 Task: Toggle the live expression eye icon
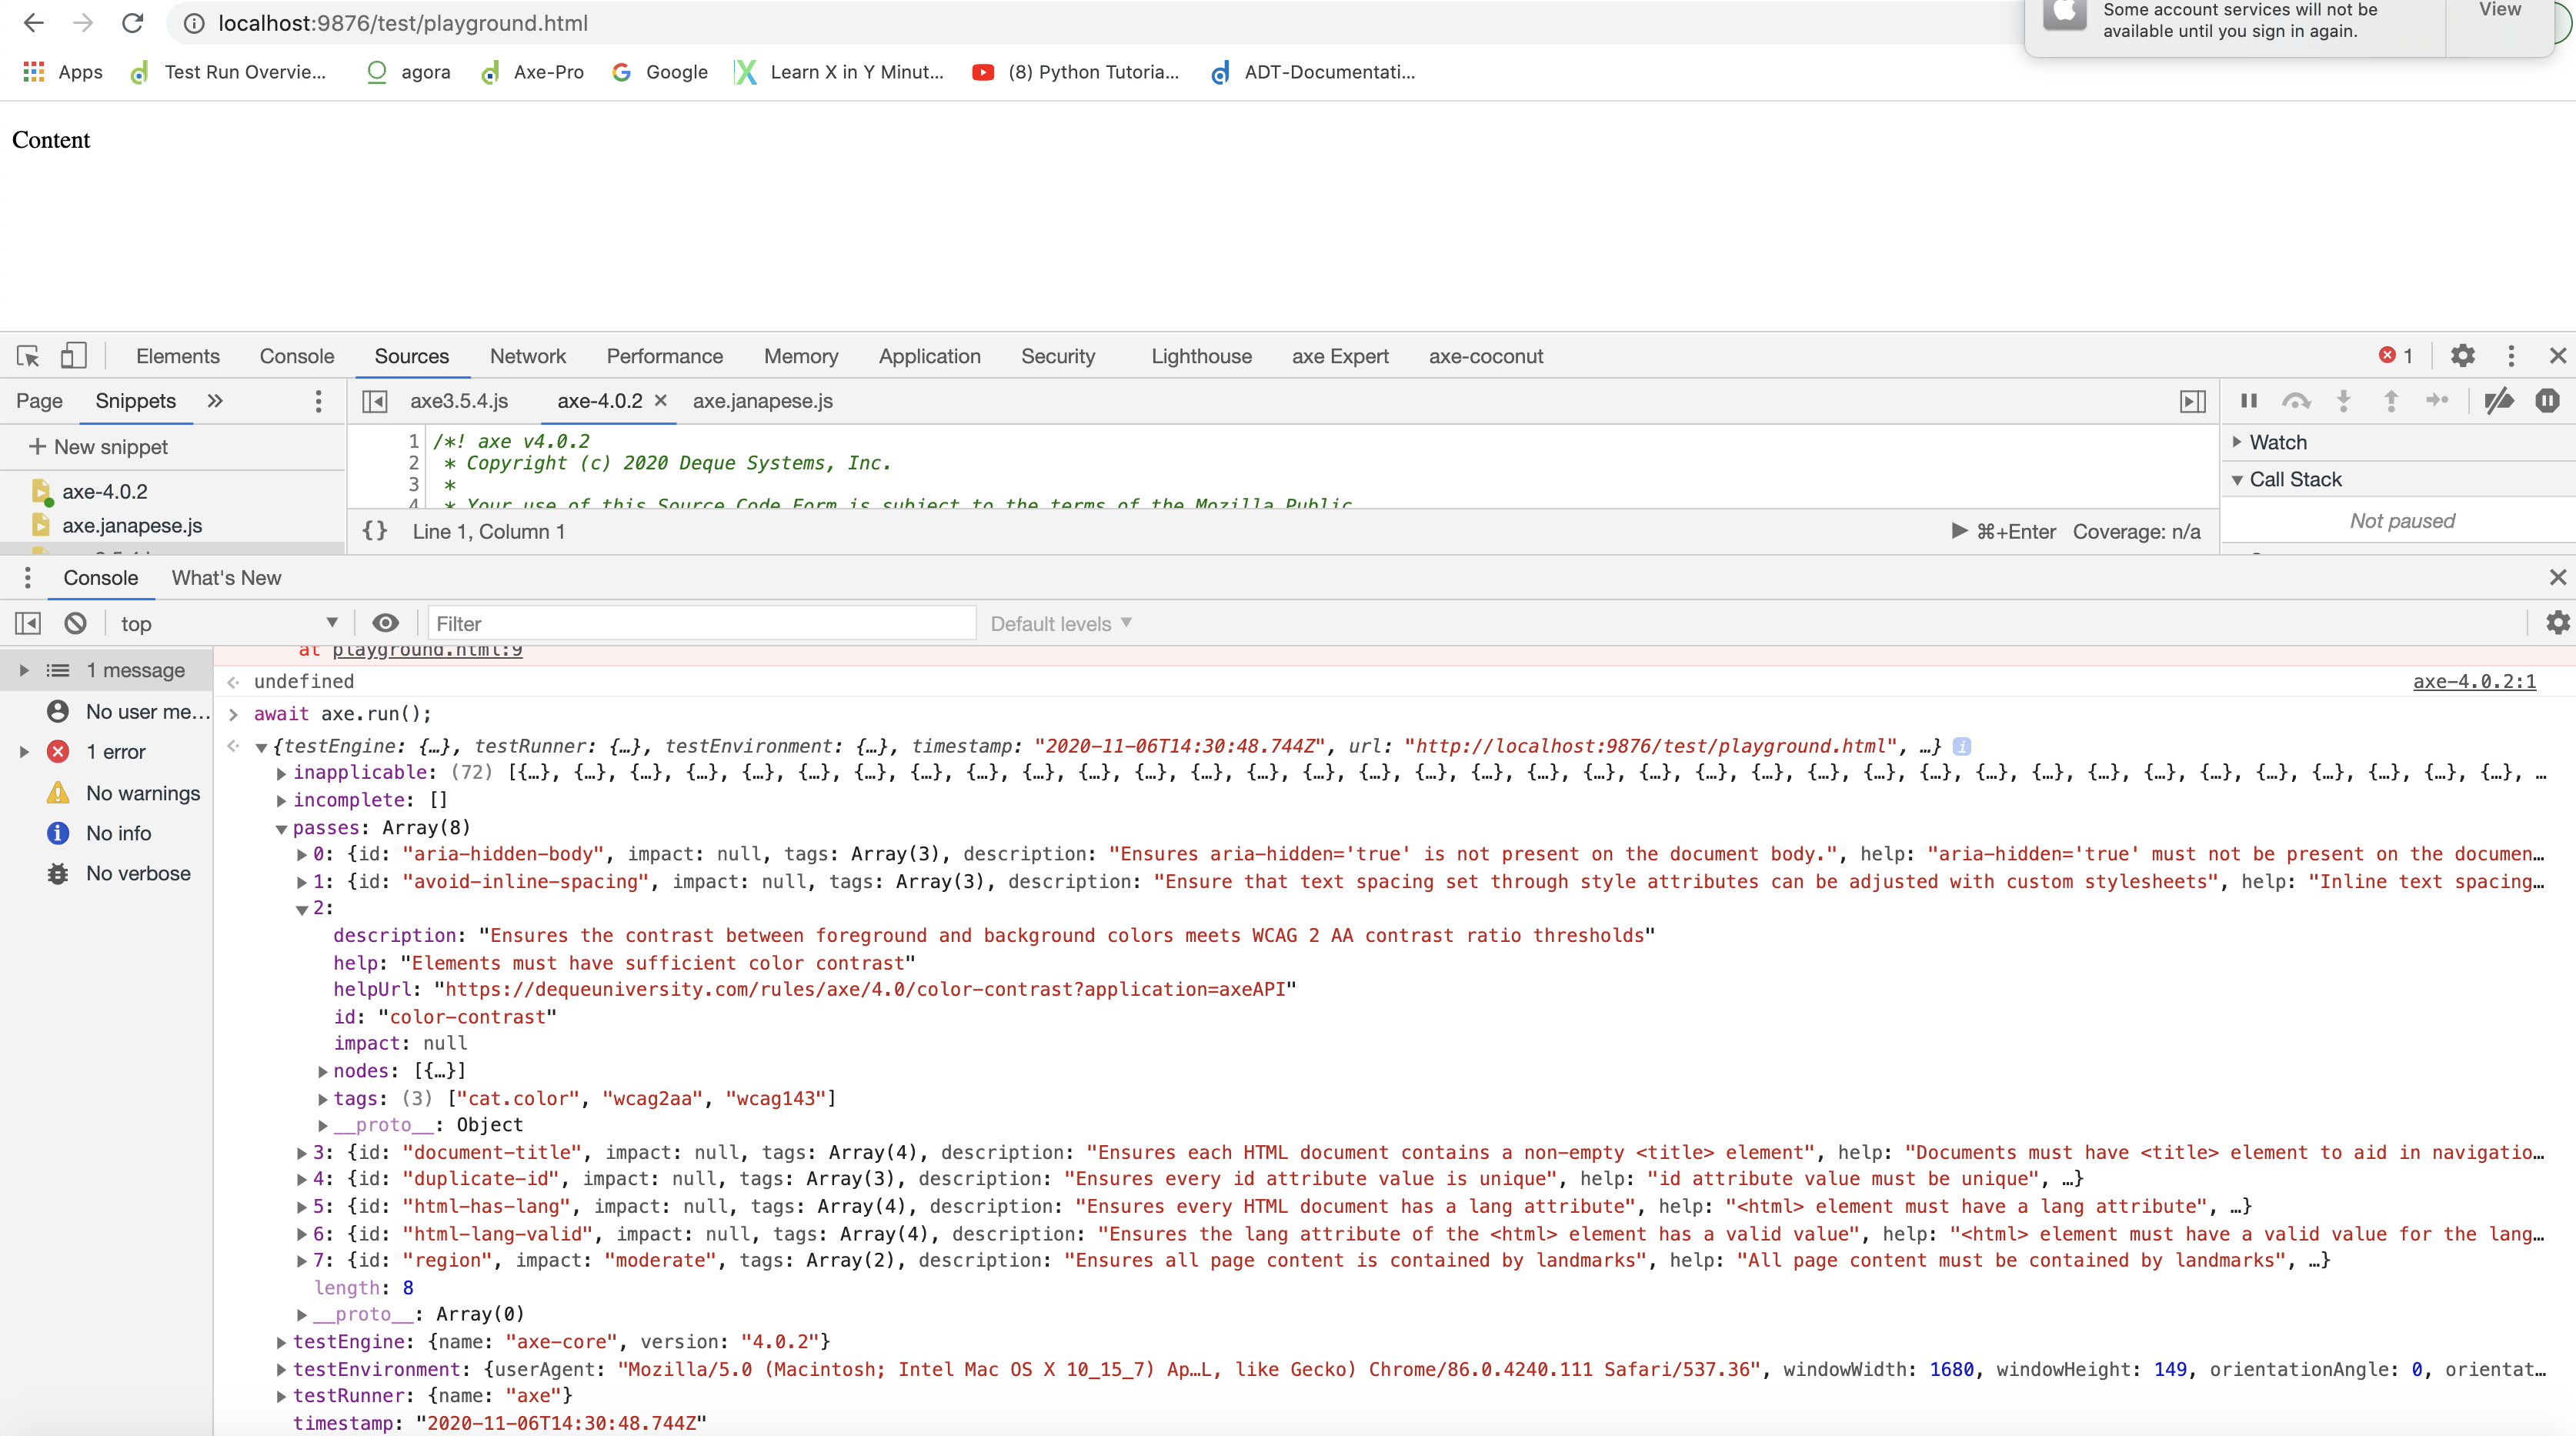pyautogui.click(x=386, y=622)
